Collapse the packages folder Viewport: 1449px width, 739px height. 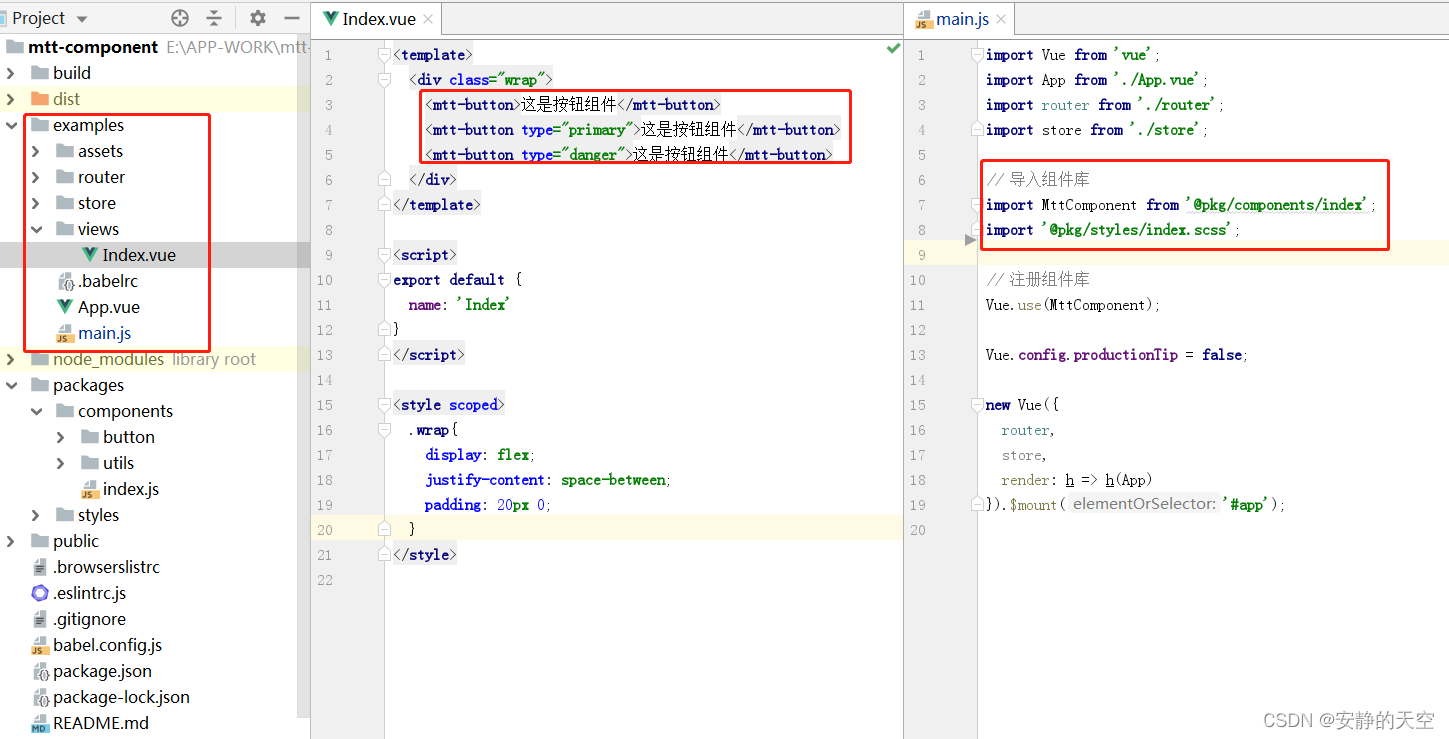pos(11,385)
